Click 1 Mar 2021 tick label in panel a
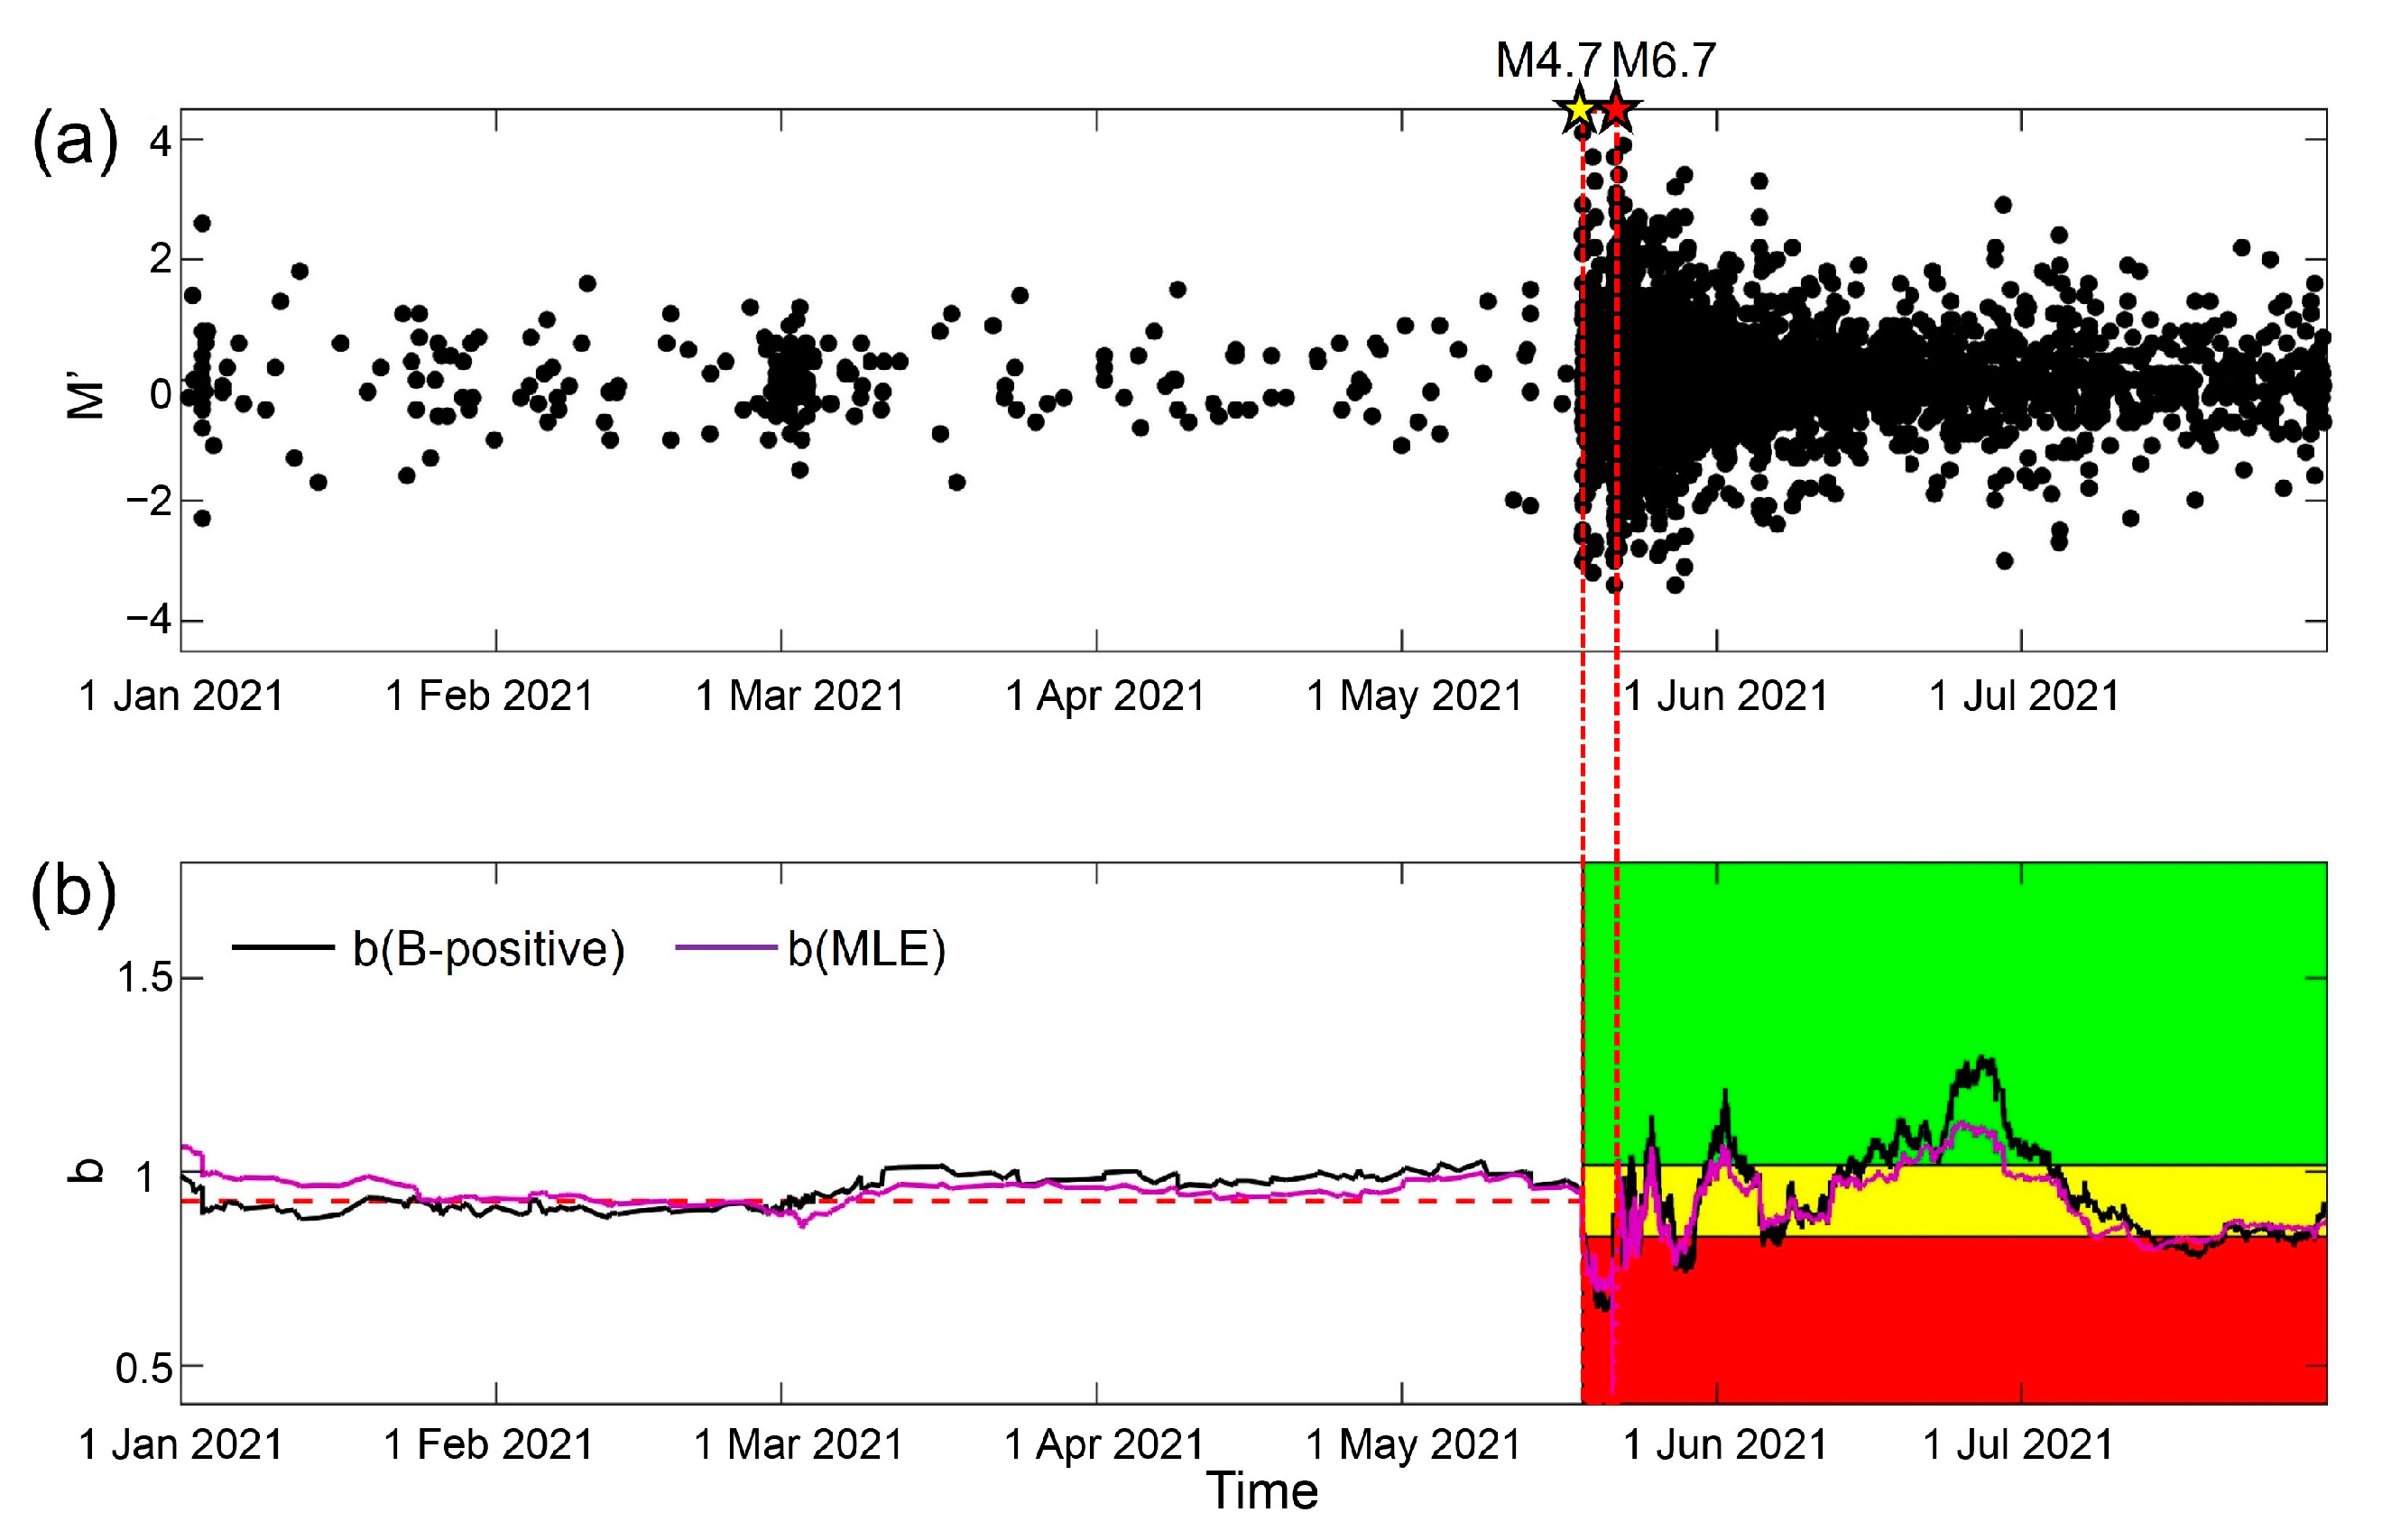 [799, 696]
